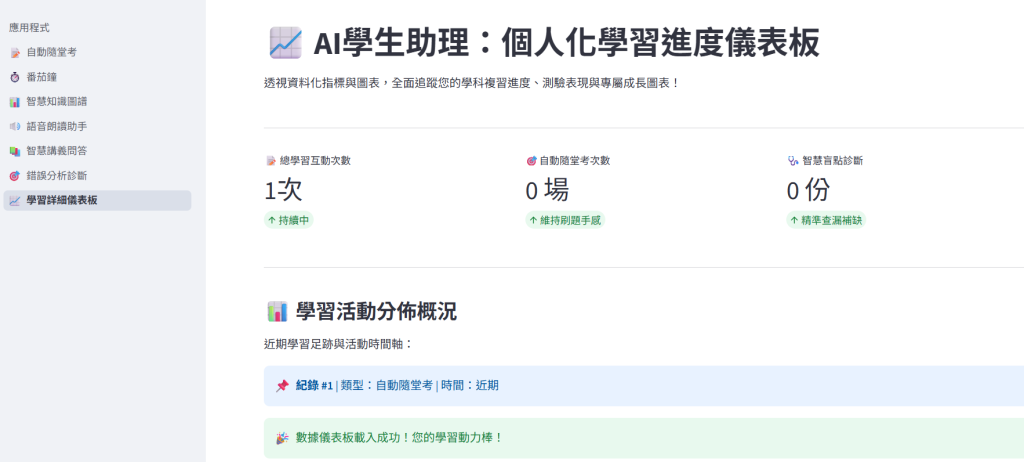Viewport: 1024px width, 462px height.
Task: Click the 1次 metric value
Action: point(283,190)
